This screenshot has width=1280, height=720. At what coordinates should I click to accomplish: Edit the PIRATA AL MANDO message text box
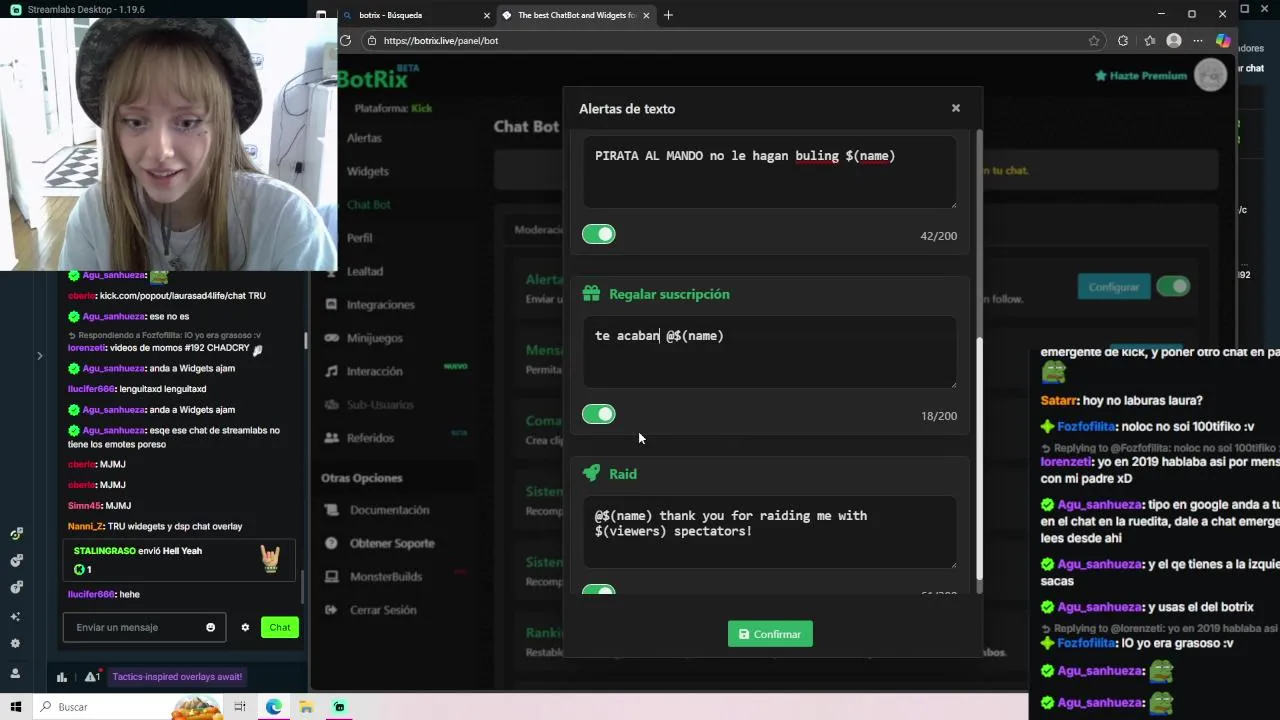point(770,172)
